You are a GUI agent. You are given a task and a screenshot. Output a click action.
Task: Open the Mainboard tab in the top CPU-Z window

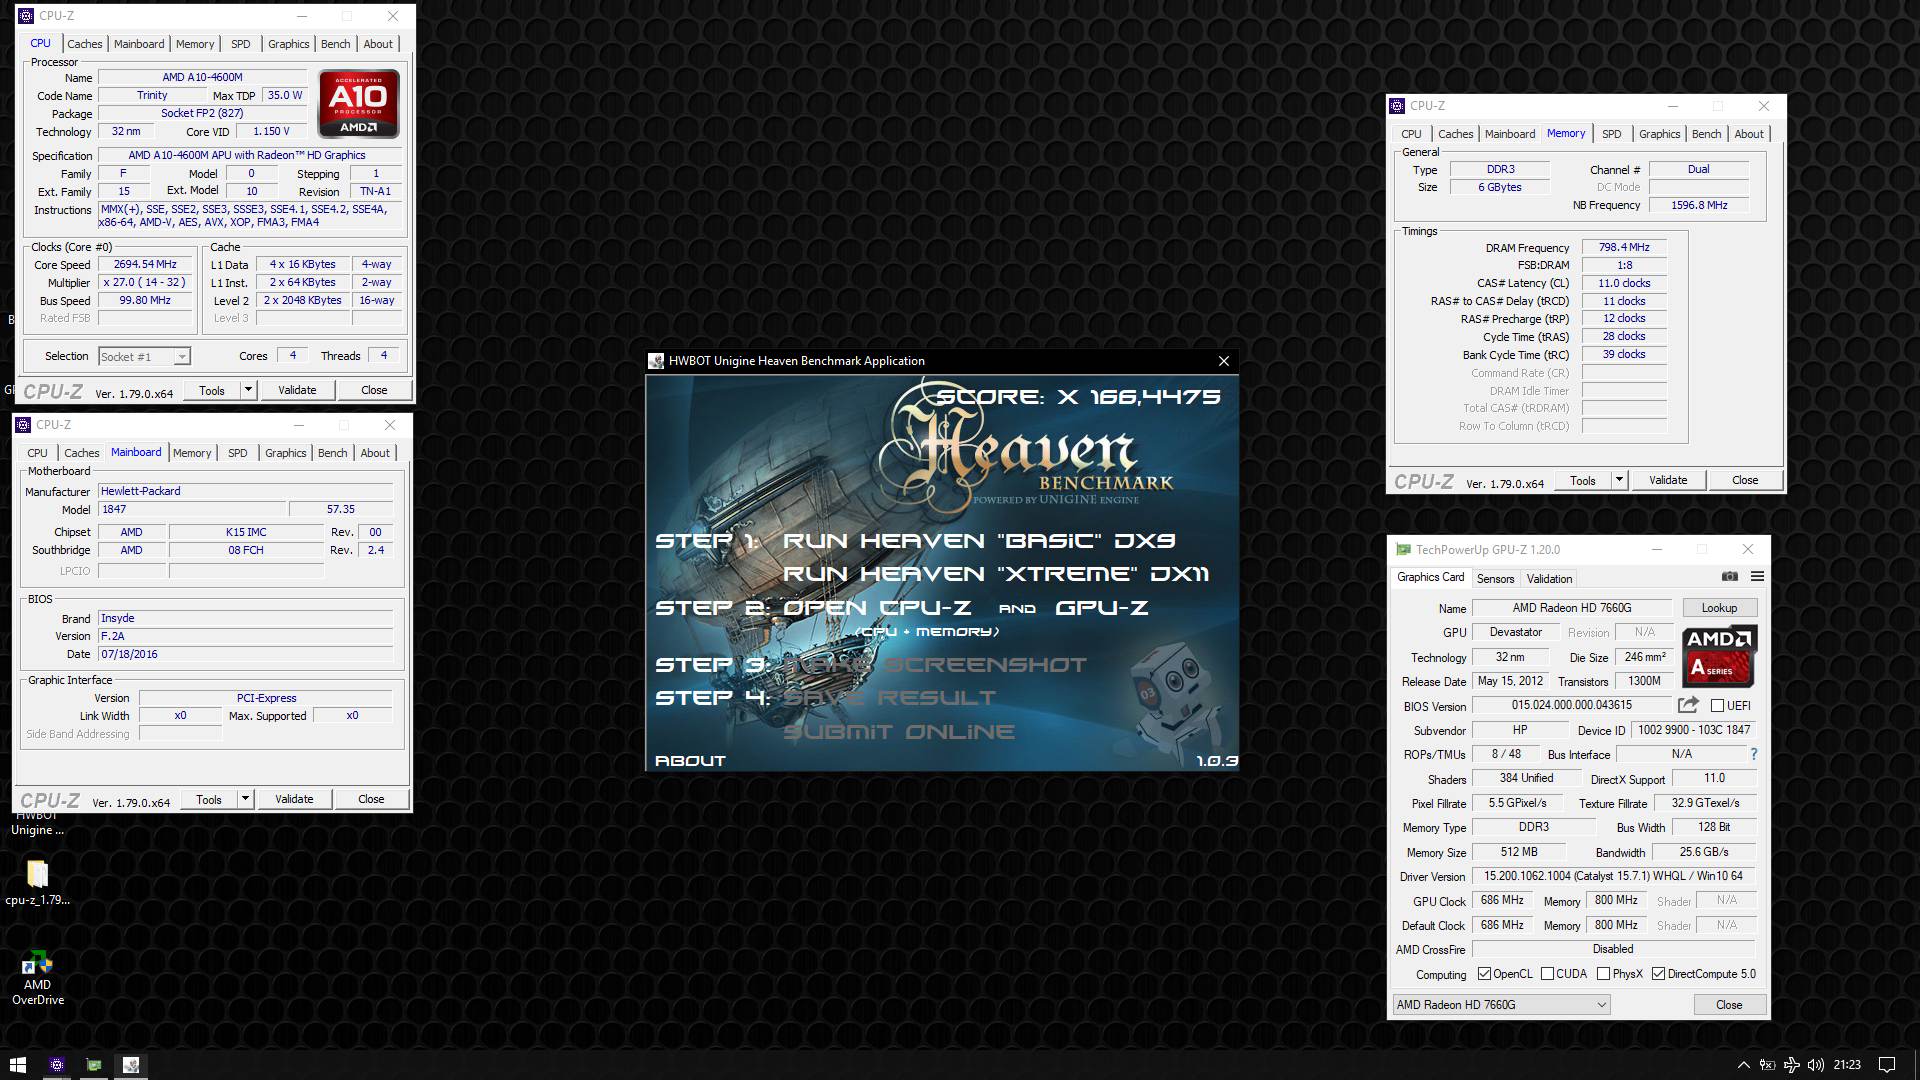[139, 44]
